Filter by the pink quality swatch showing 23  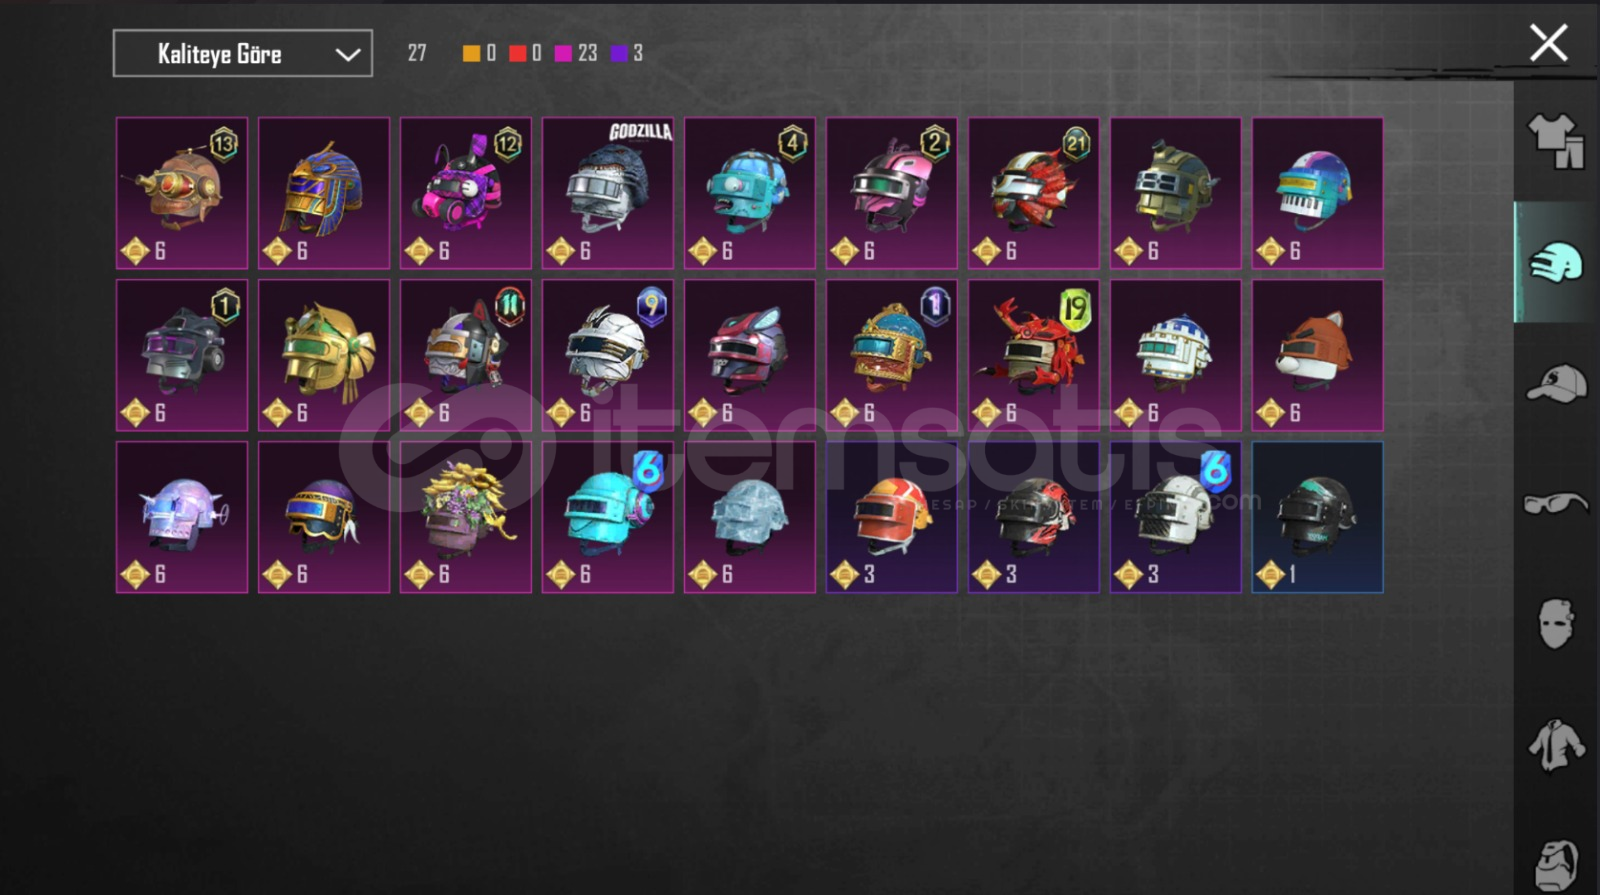coord(575,53)
